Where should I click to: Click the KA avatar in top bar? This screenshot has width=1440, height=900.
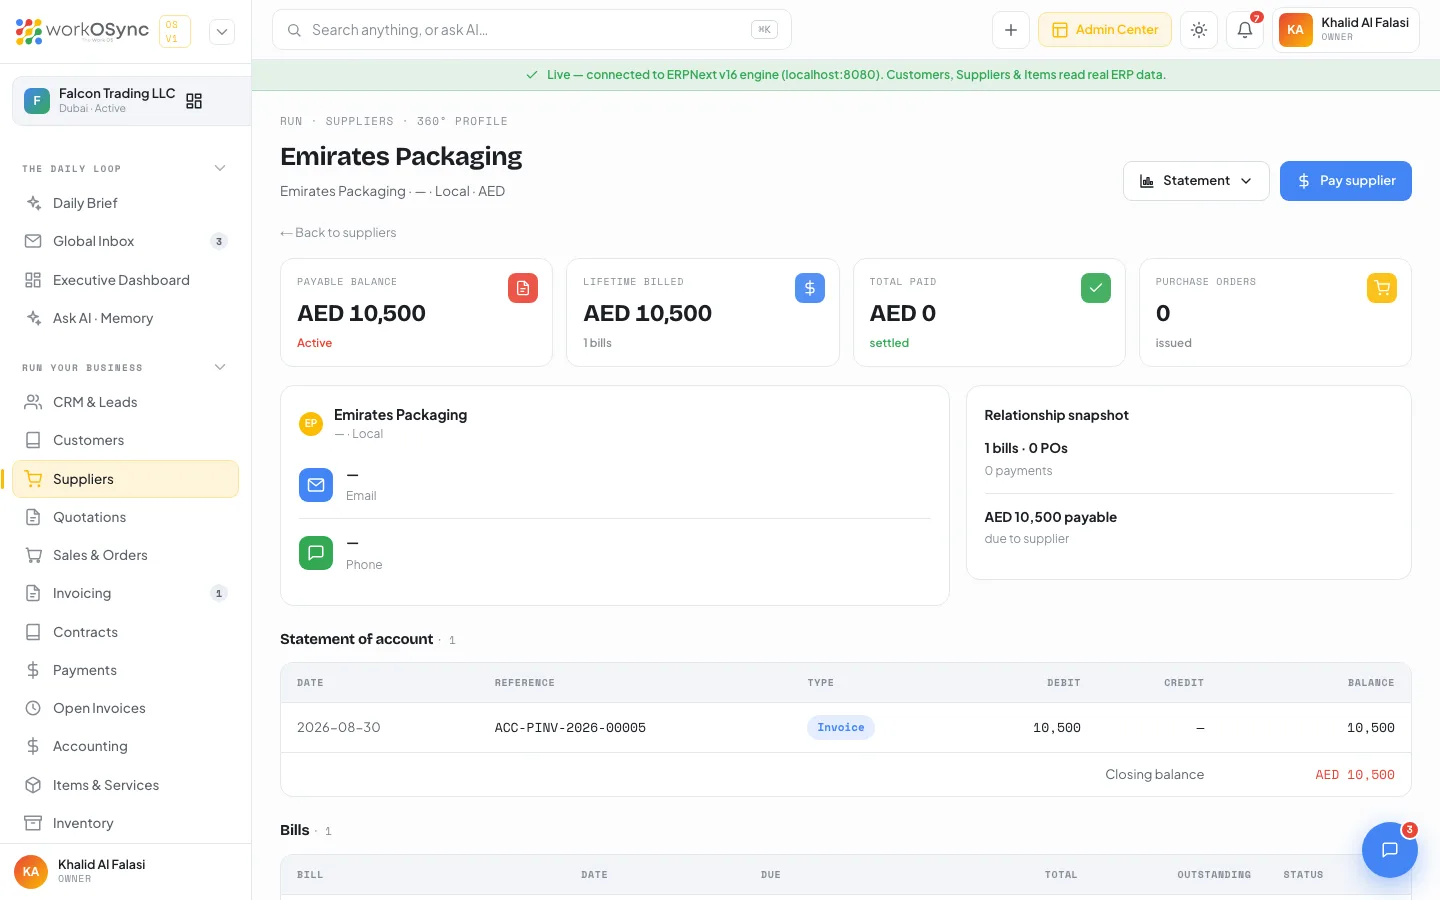[1295, 30]
